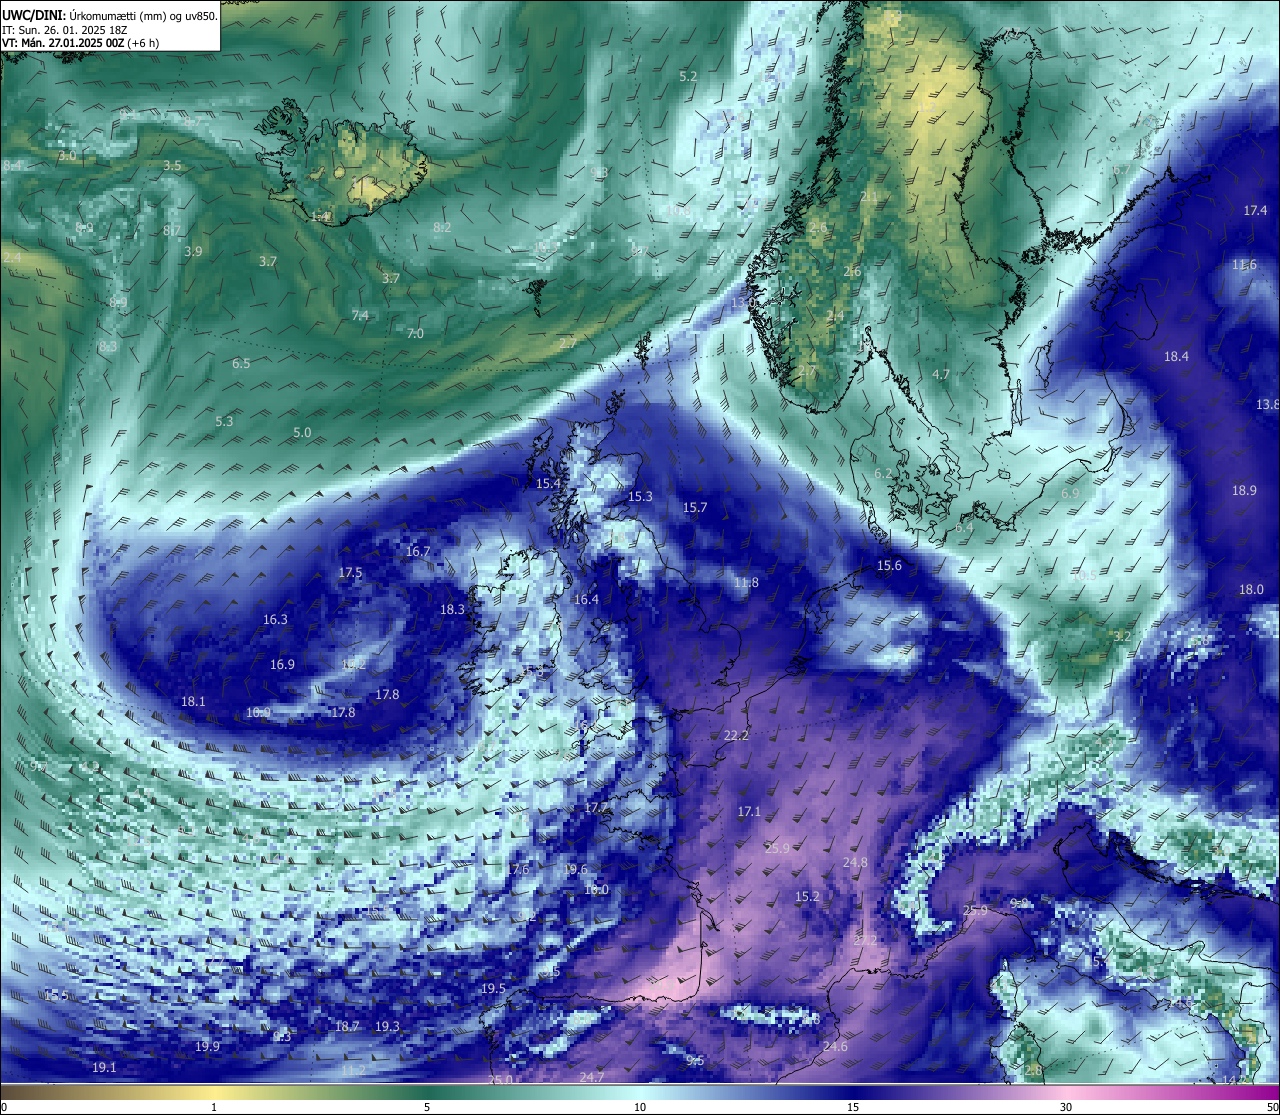Image resolution: width=1280 pixels, height=1115 pixels.
Task: Click the 15.4 value west of Scotland
Action: click(548, 483)
